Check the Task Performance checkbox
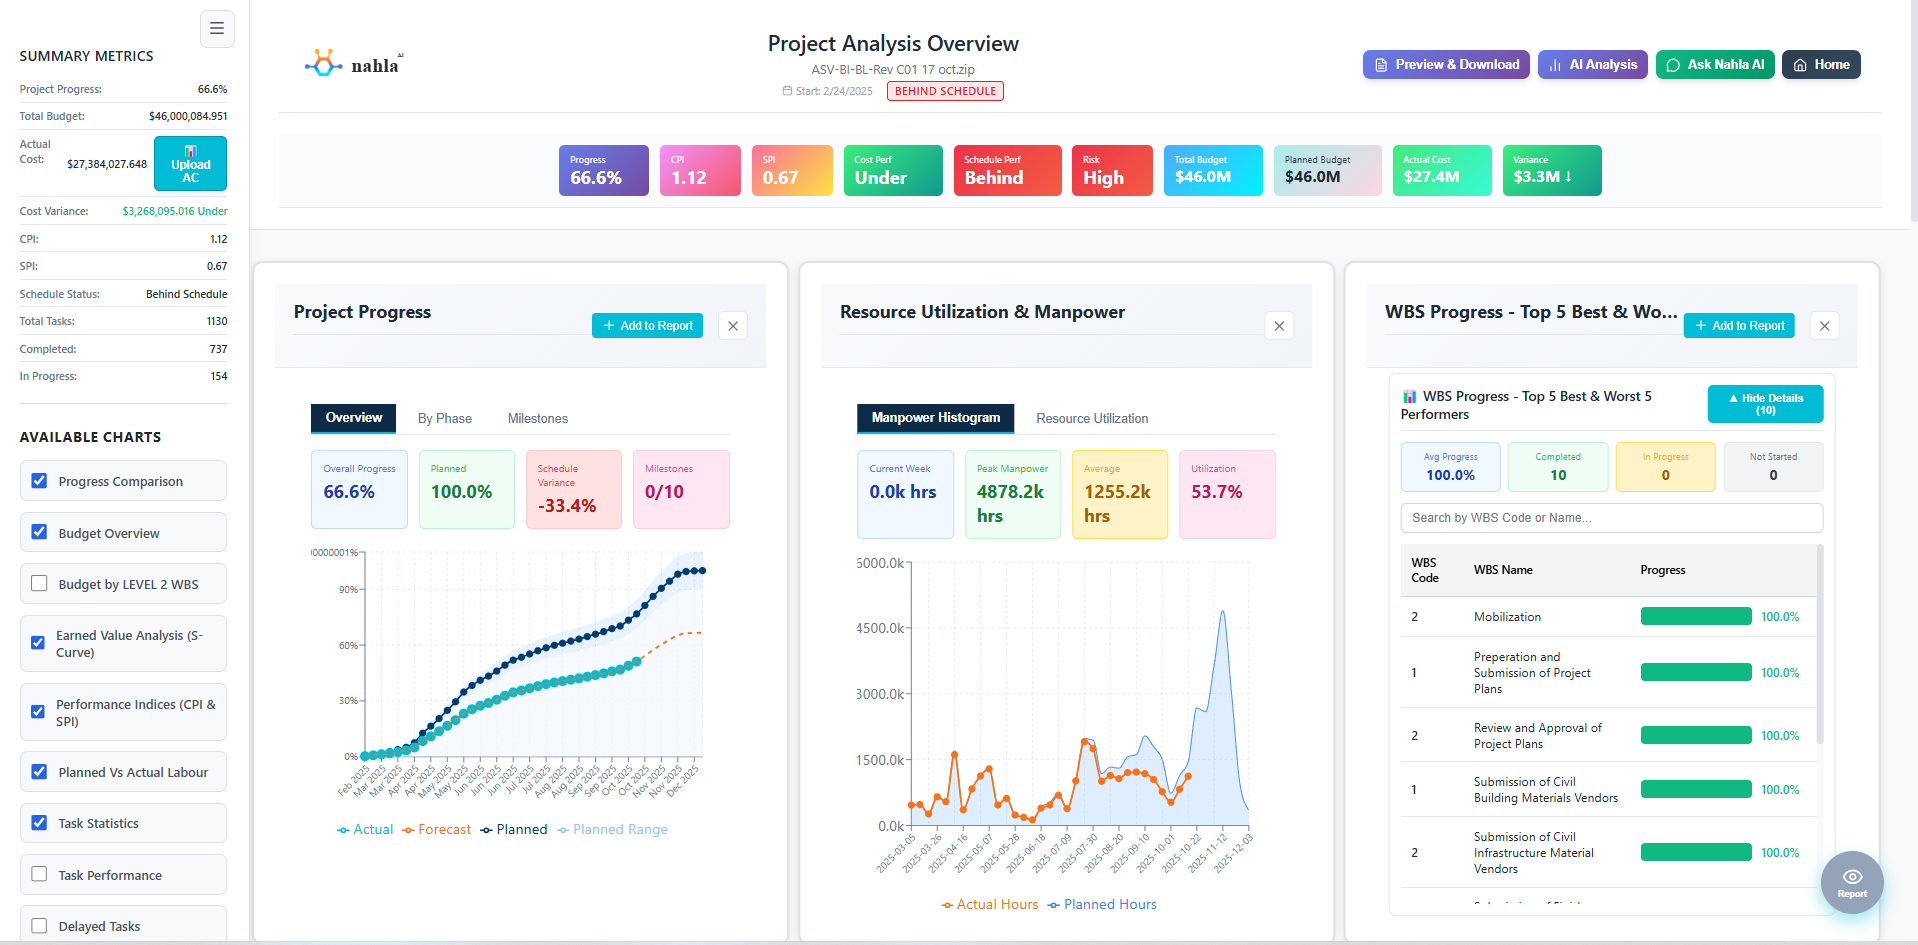1918x945 pixels. pos(39,874)
